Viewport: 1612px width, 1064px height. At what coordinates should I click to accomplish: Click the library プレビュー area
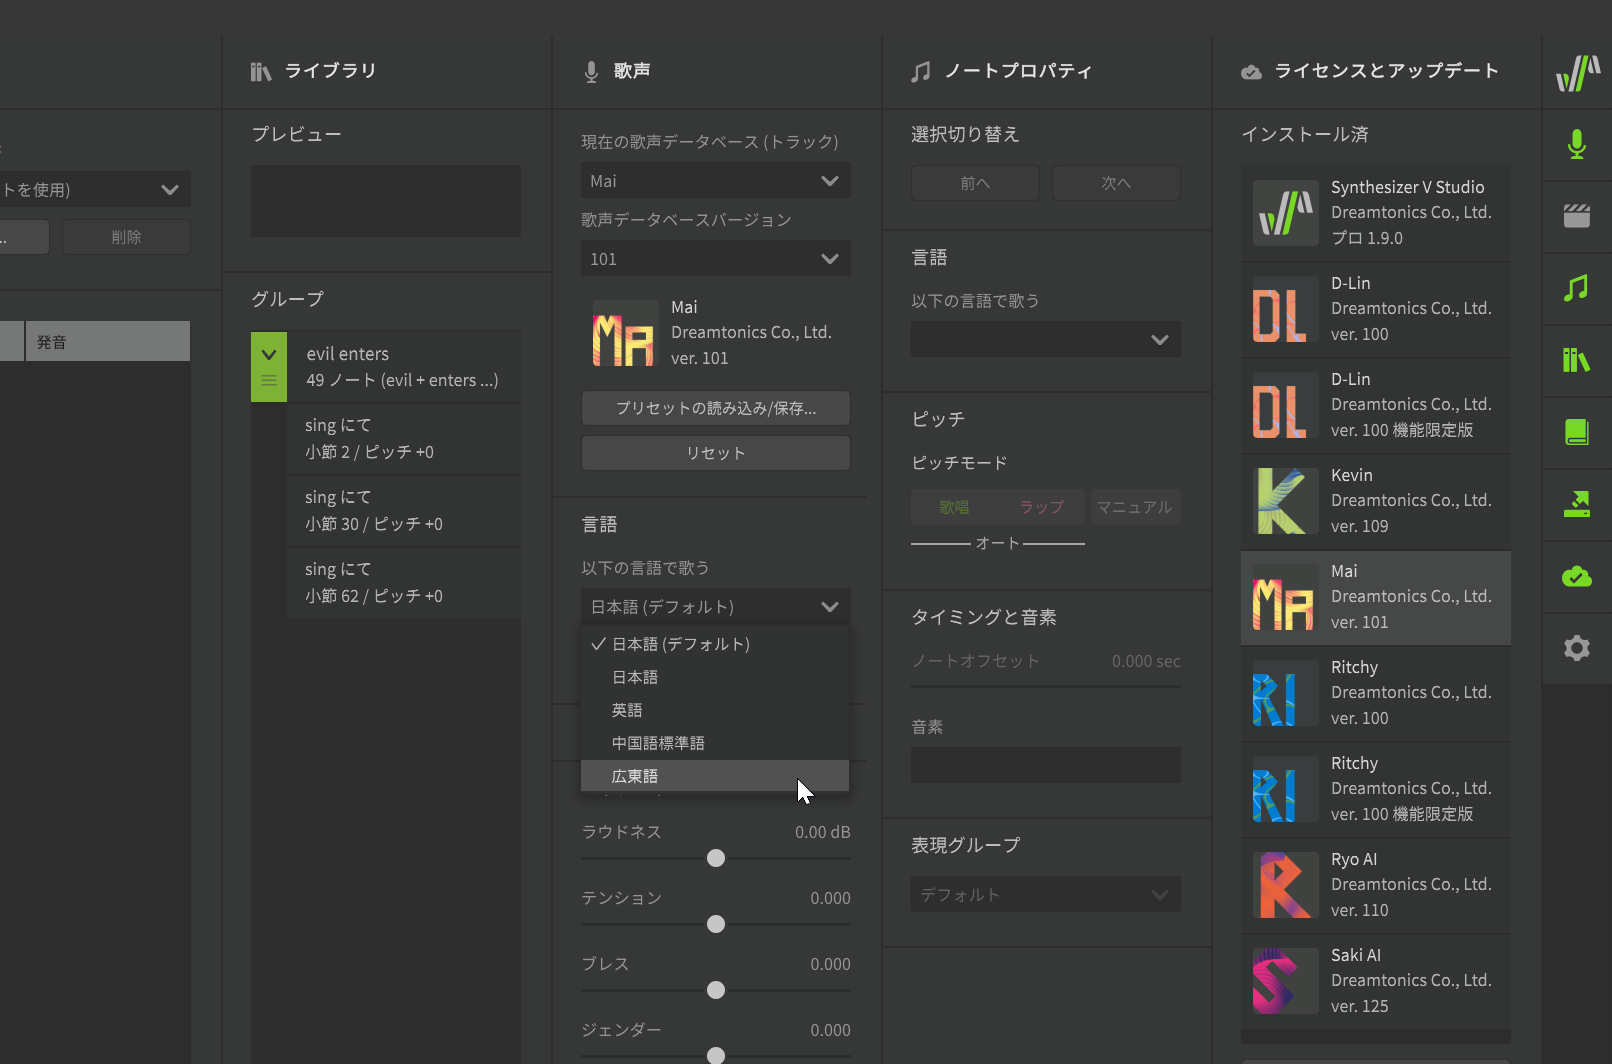click(386, 201)
